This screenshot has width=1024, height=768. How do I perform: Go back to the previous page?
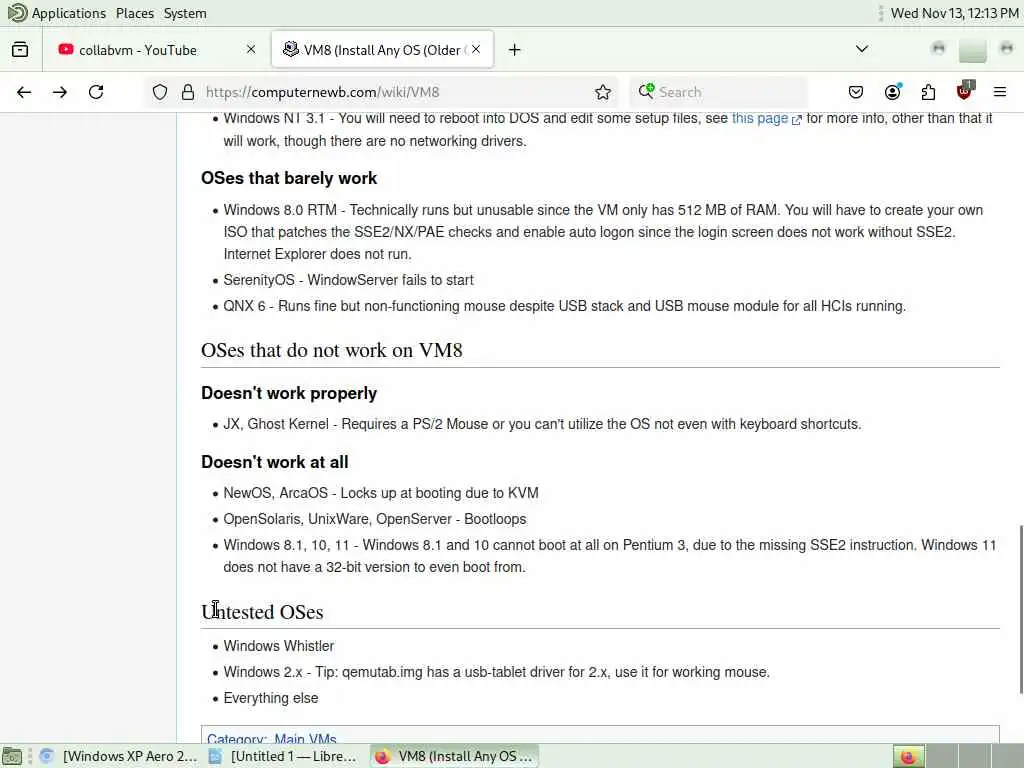click(24, 92)
